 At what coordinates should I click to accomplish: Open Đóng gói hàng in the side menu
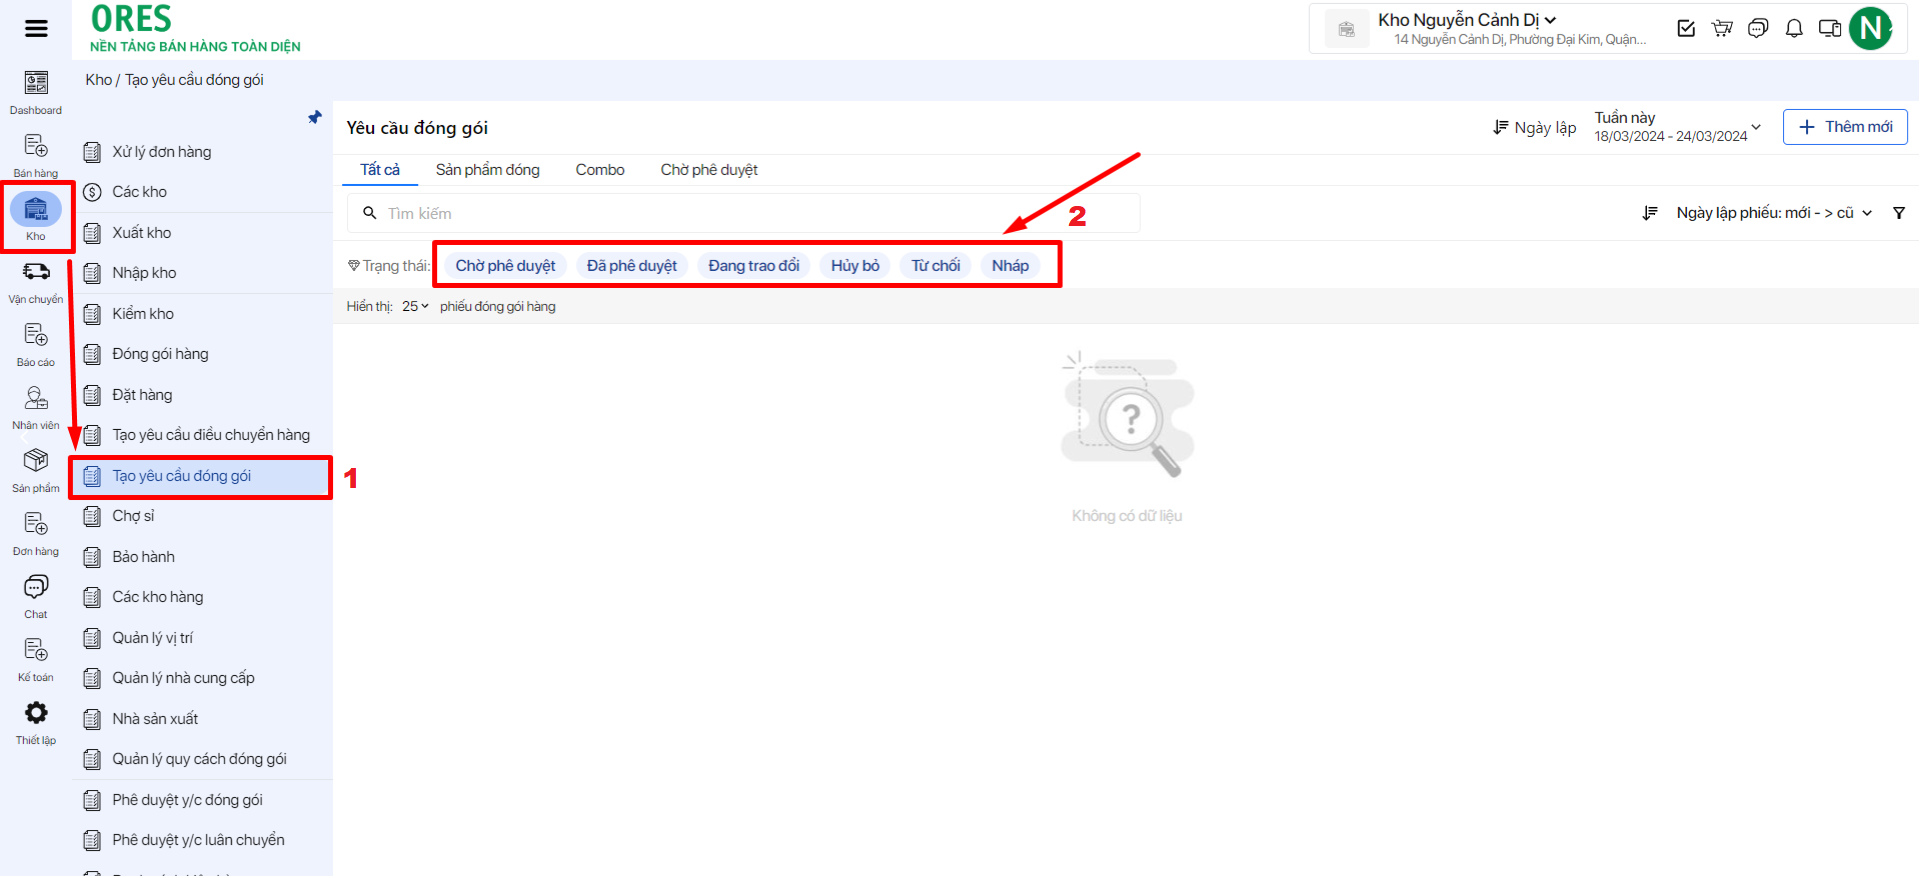point(160,354)
